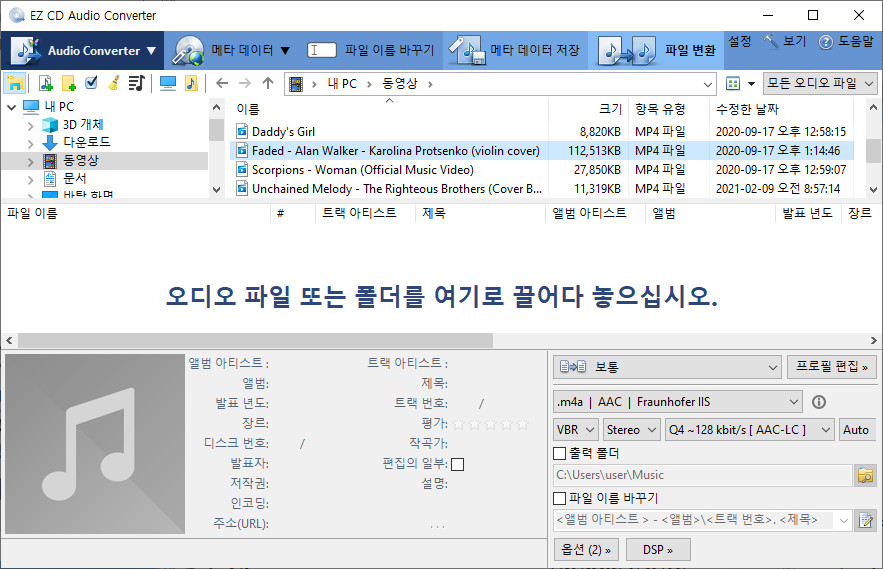Expand the 다운로드 tree node
The height and width of the screenshot is (569, 883).
30,143
